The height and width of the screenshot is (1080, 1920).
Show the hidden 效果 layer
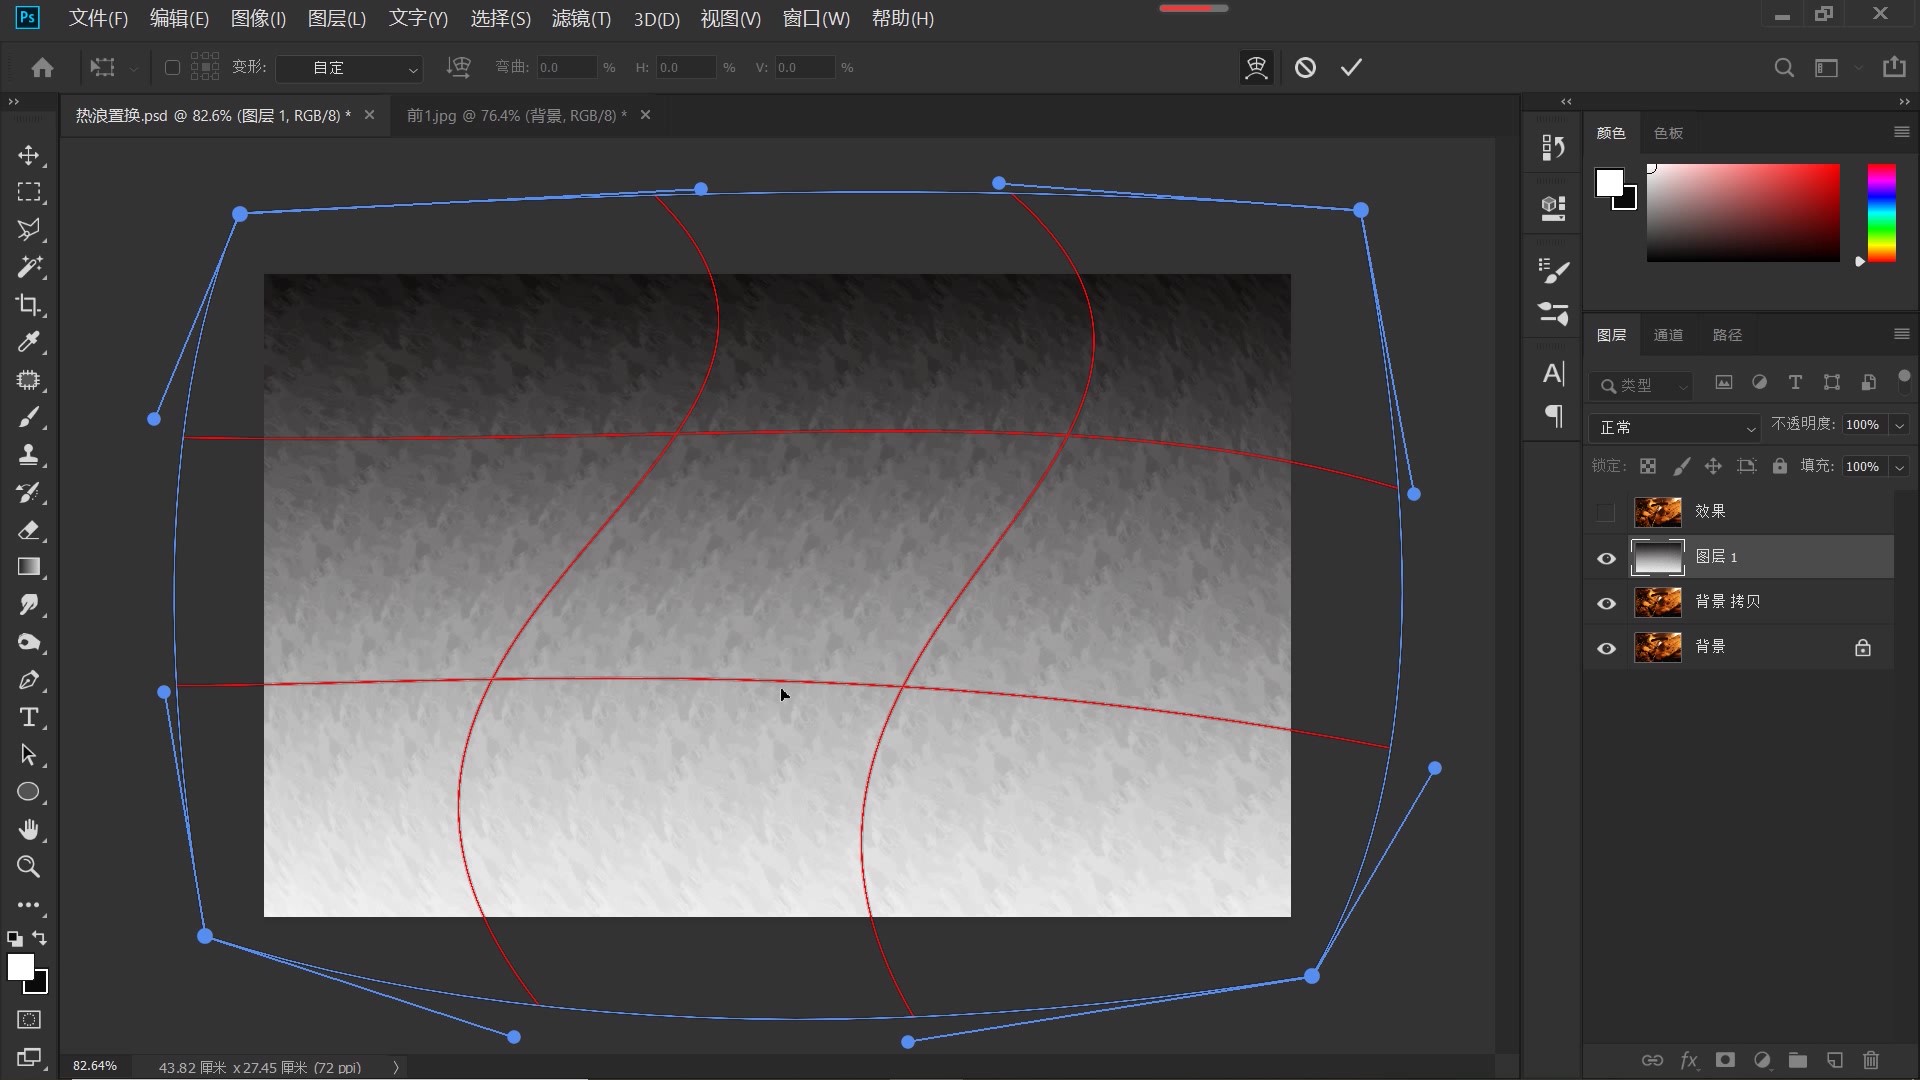1606,513
